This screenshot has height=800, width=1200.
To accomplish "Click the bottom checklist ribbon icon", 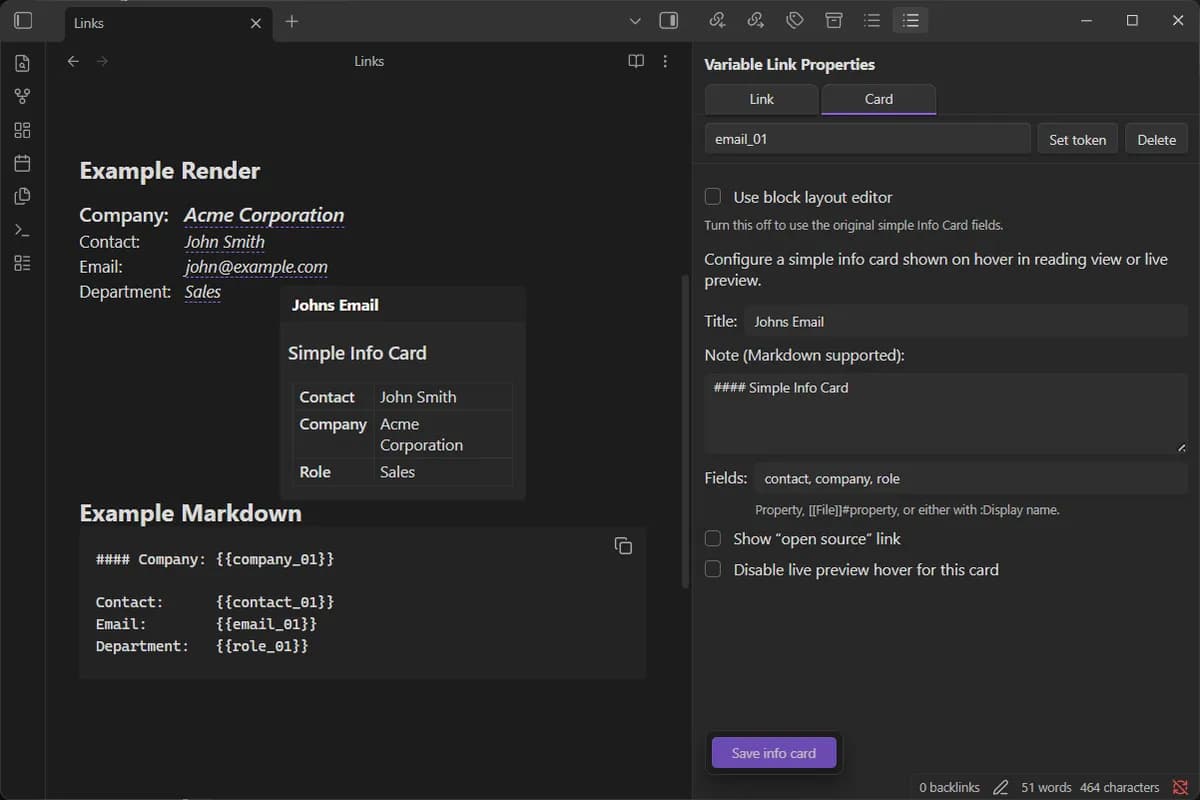I will click(22, 263).
